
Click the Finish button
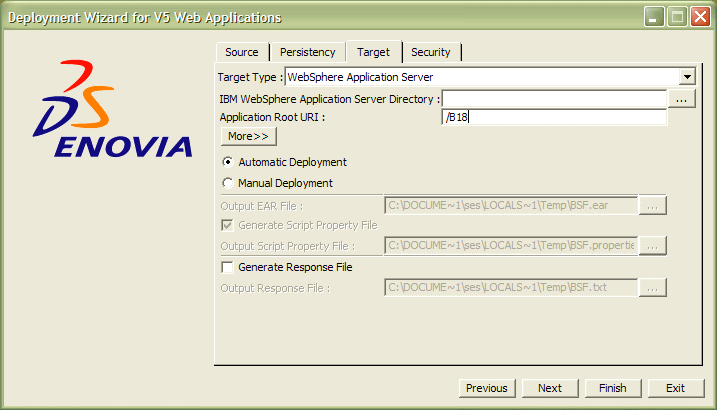pyautogui.click(x=613, y=388)
